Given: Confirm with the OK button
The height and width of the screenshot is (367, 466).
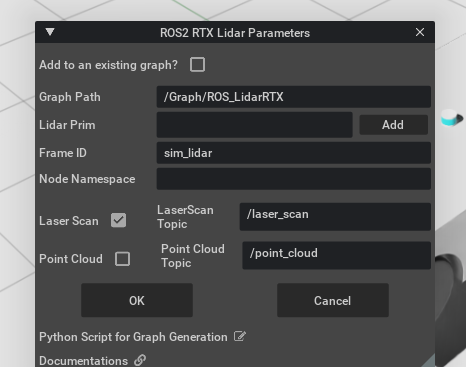Looking at the screenshot, I should coord(137,300).
